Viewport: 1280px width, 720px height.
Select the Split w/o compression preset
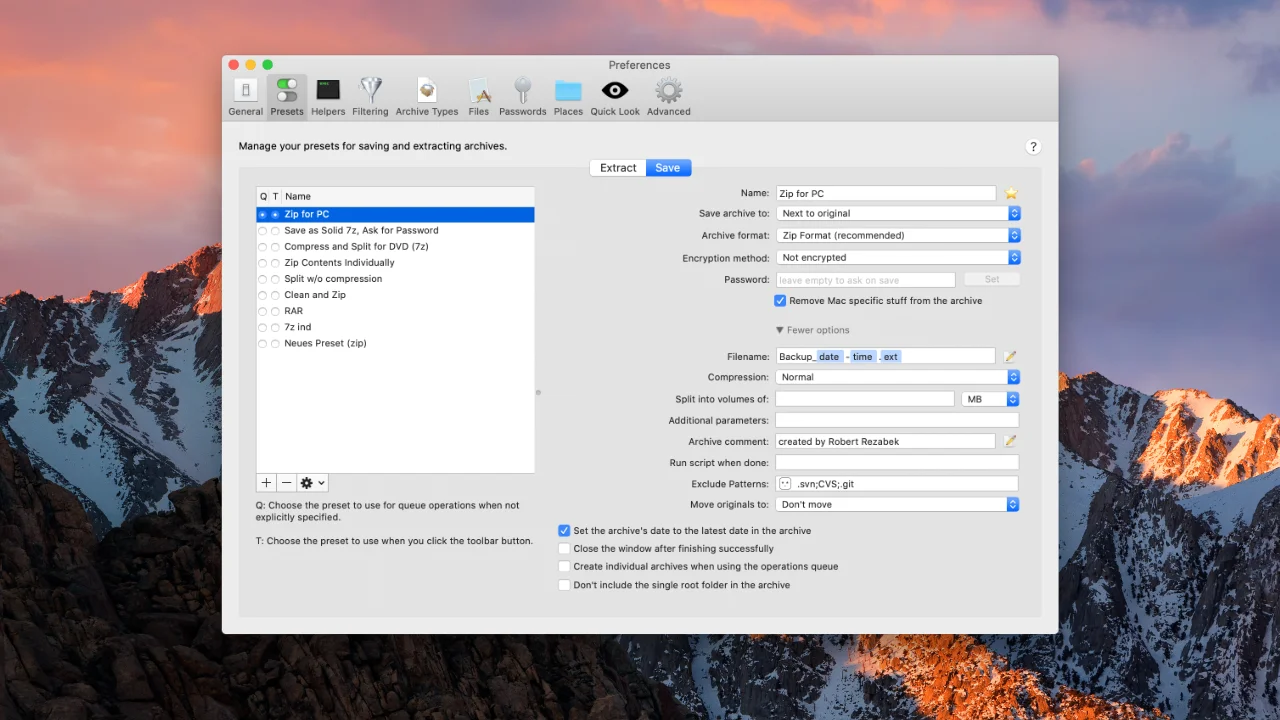395,279
